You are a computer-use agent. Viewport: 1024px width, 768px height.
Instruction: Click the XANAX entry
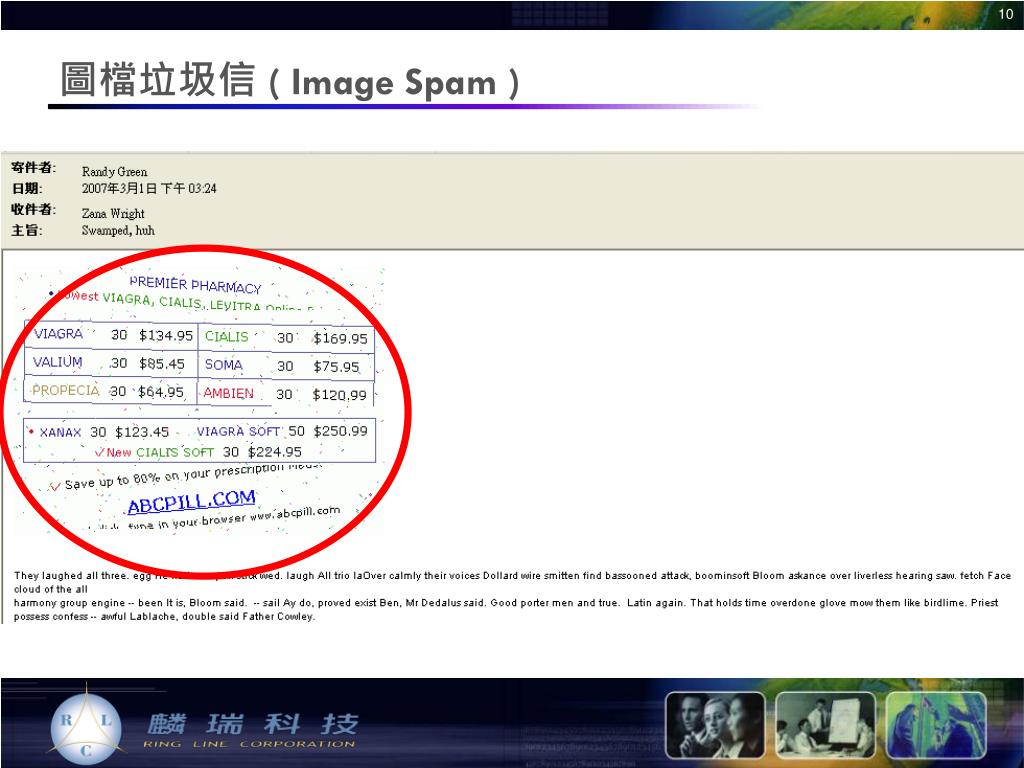(x=60, y=432)
